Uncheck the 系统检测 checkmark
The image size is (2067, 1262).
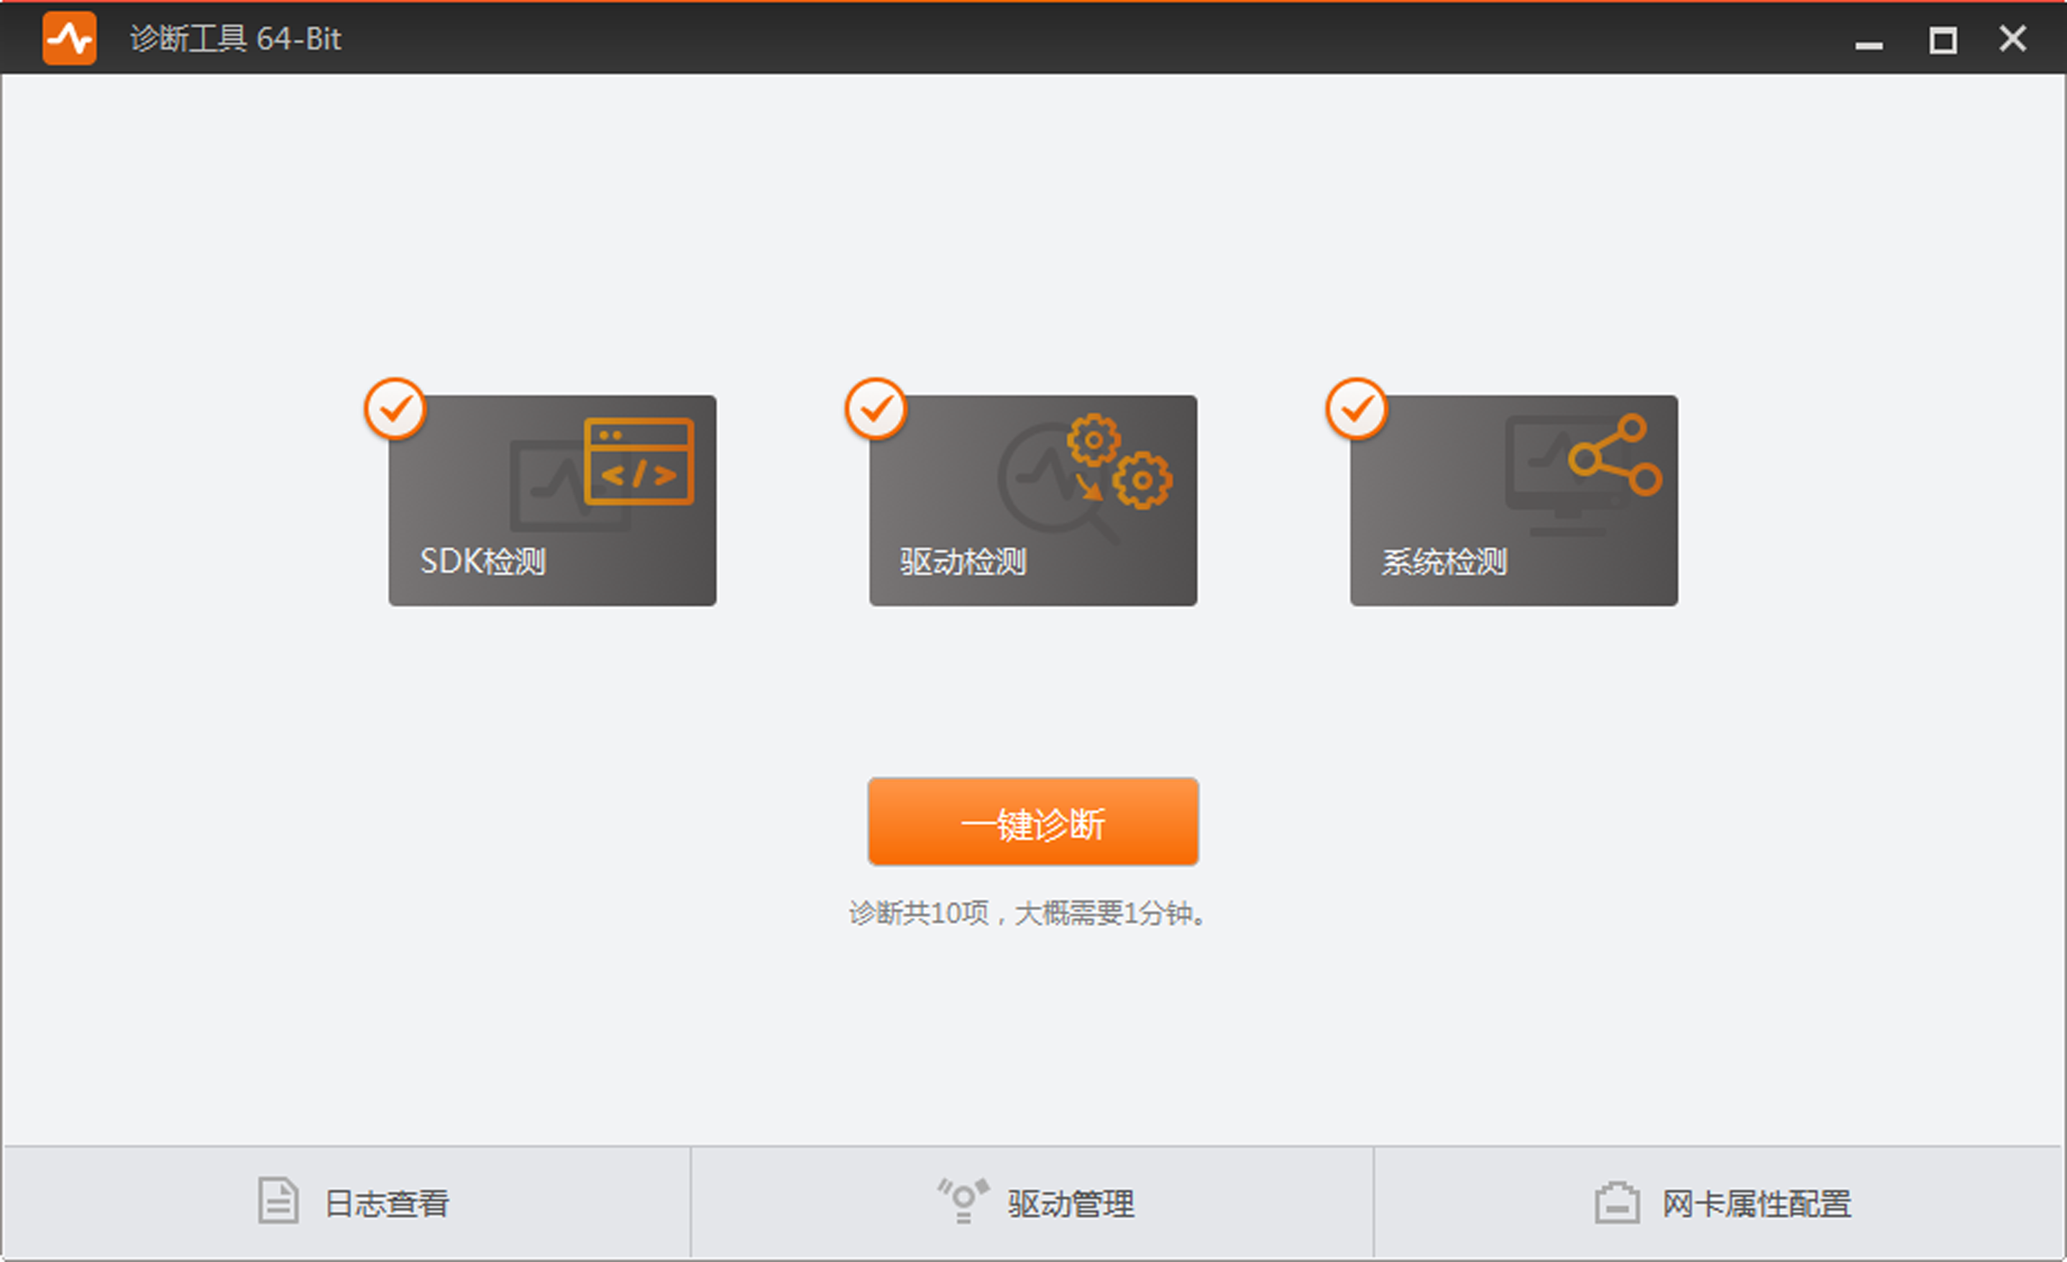(1356, 409)
